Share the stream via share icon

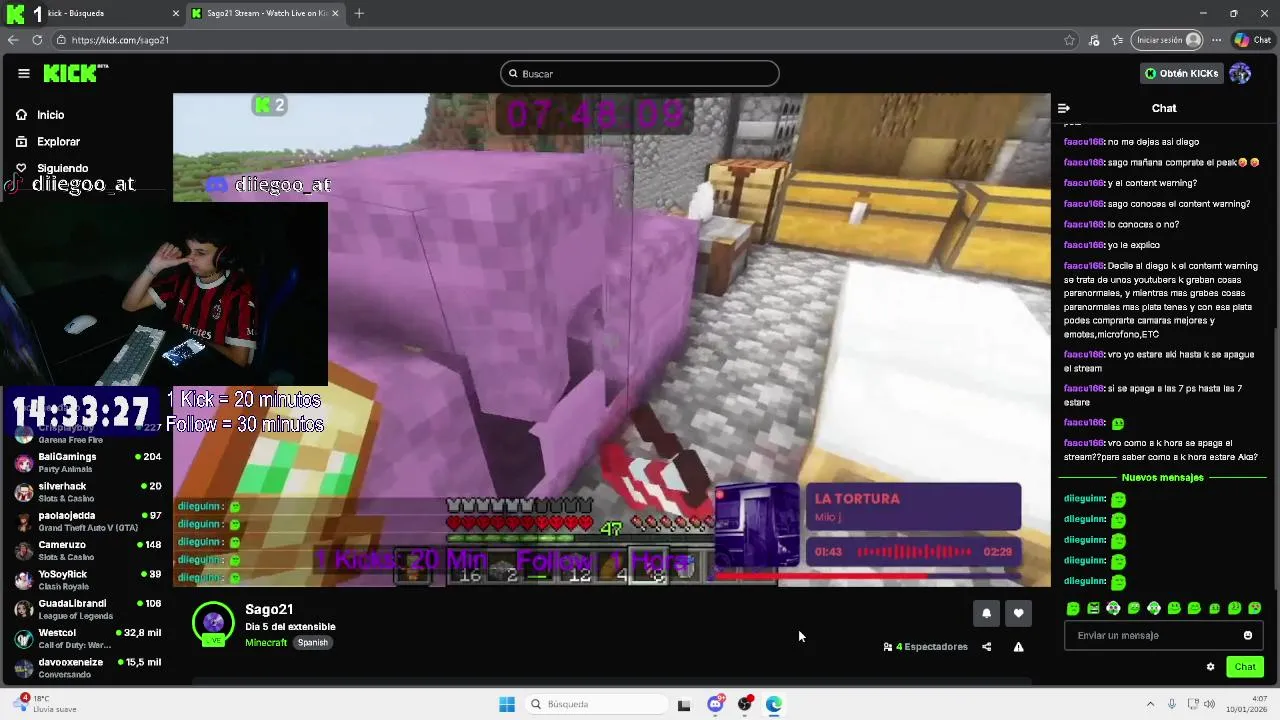click(x=986, y=647)
